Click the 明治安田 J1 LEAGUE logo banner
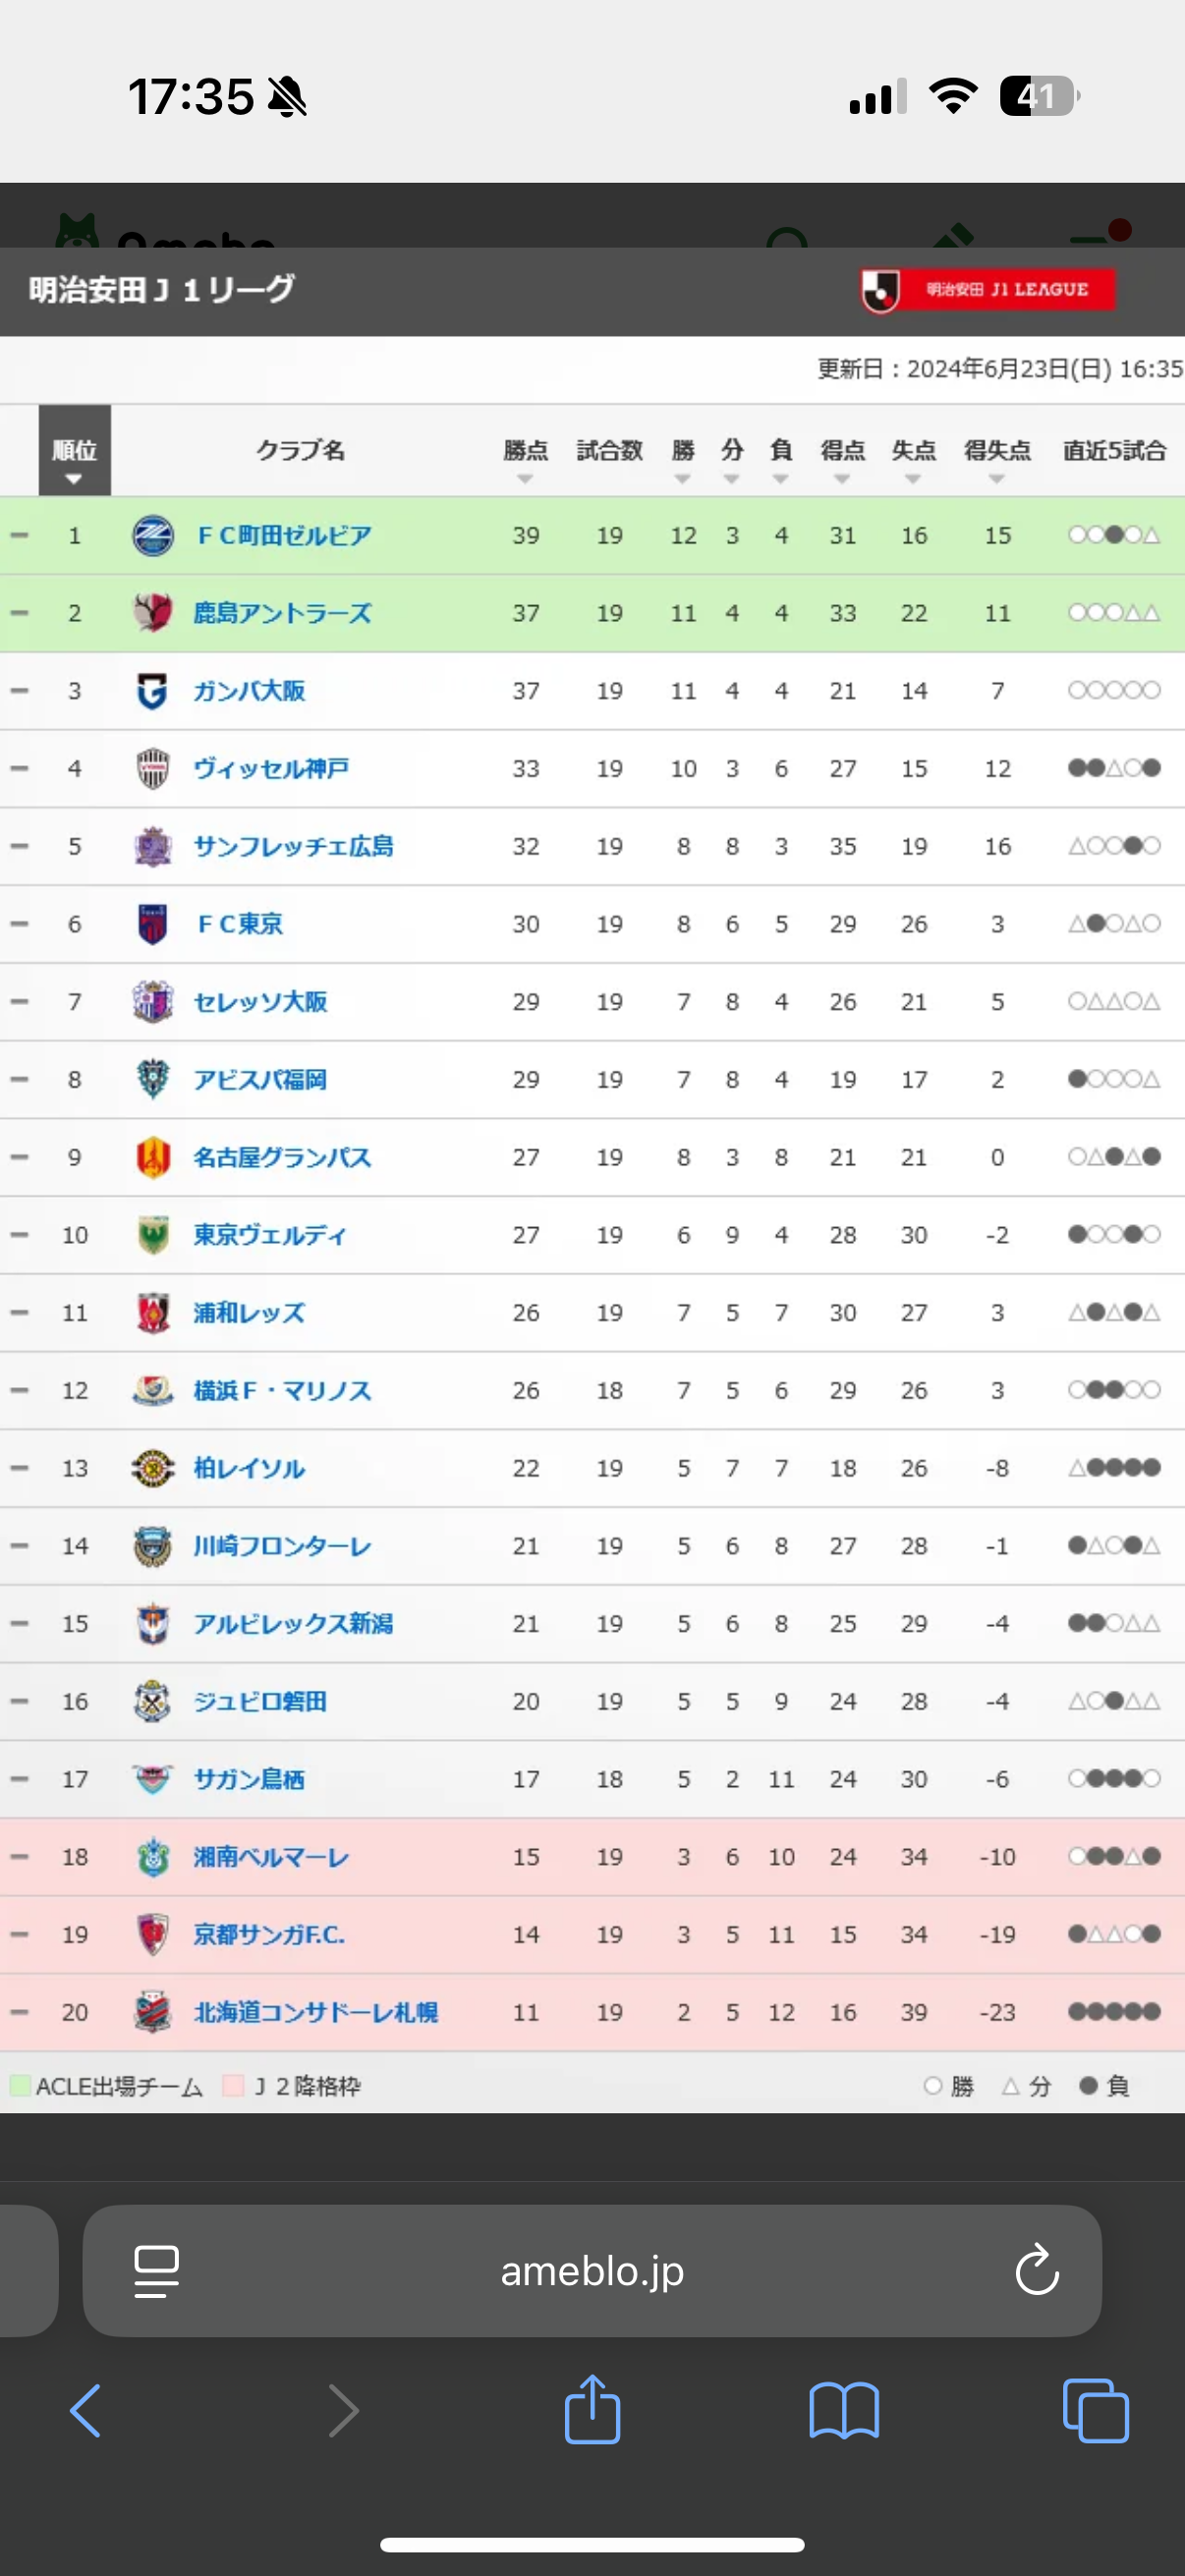Image resolution: width=1185 pixels, height=2576 pixels. [988, 290]
